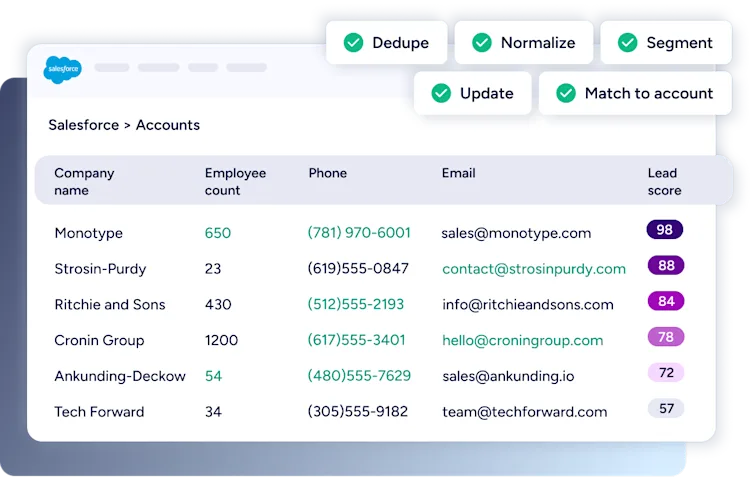
Task: Open the Salesforce breadcrumb link
Action: [84, 125]
